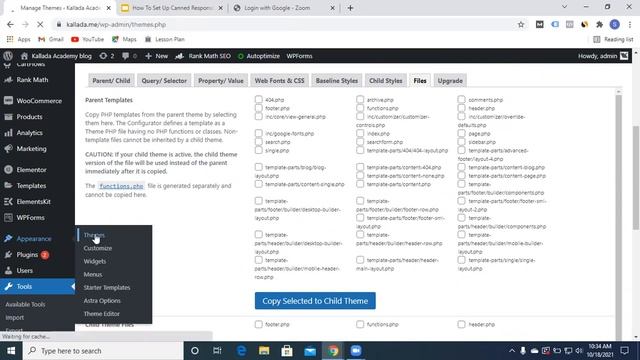
Task: Select Starter Templates in Appearance submenu
Action: [107, 287]
